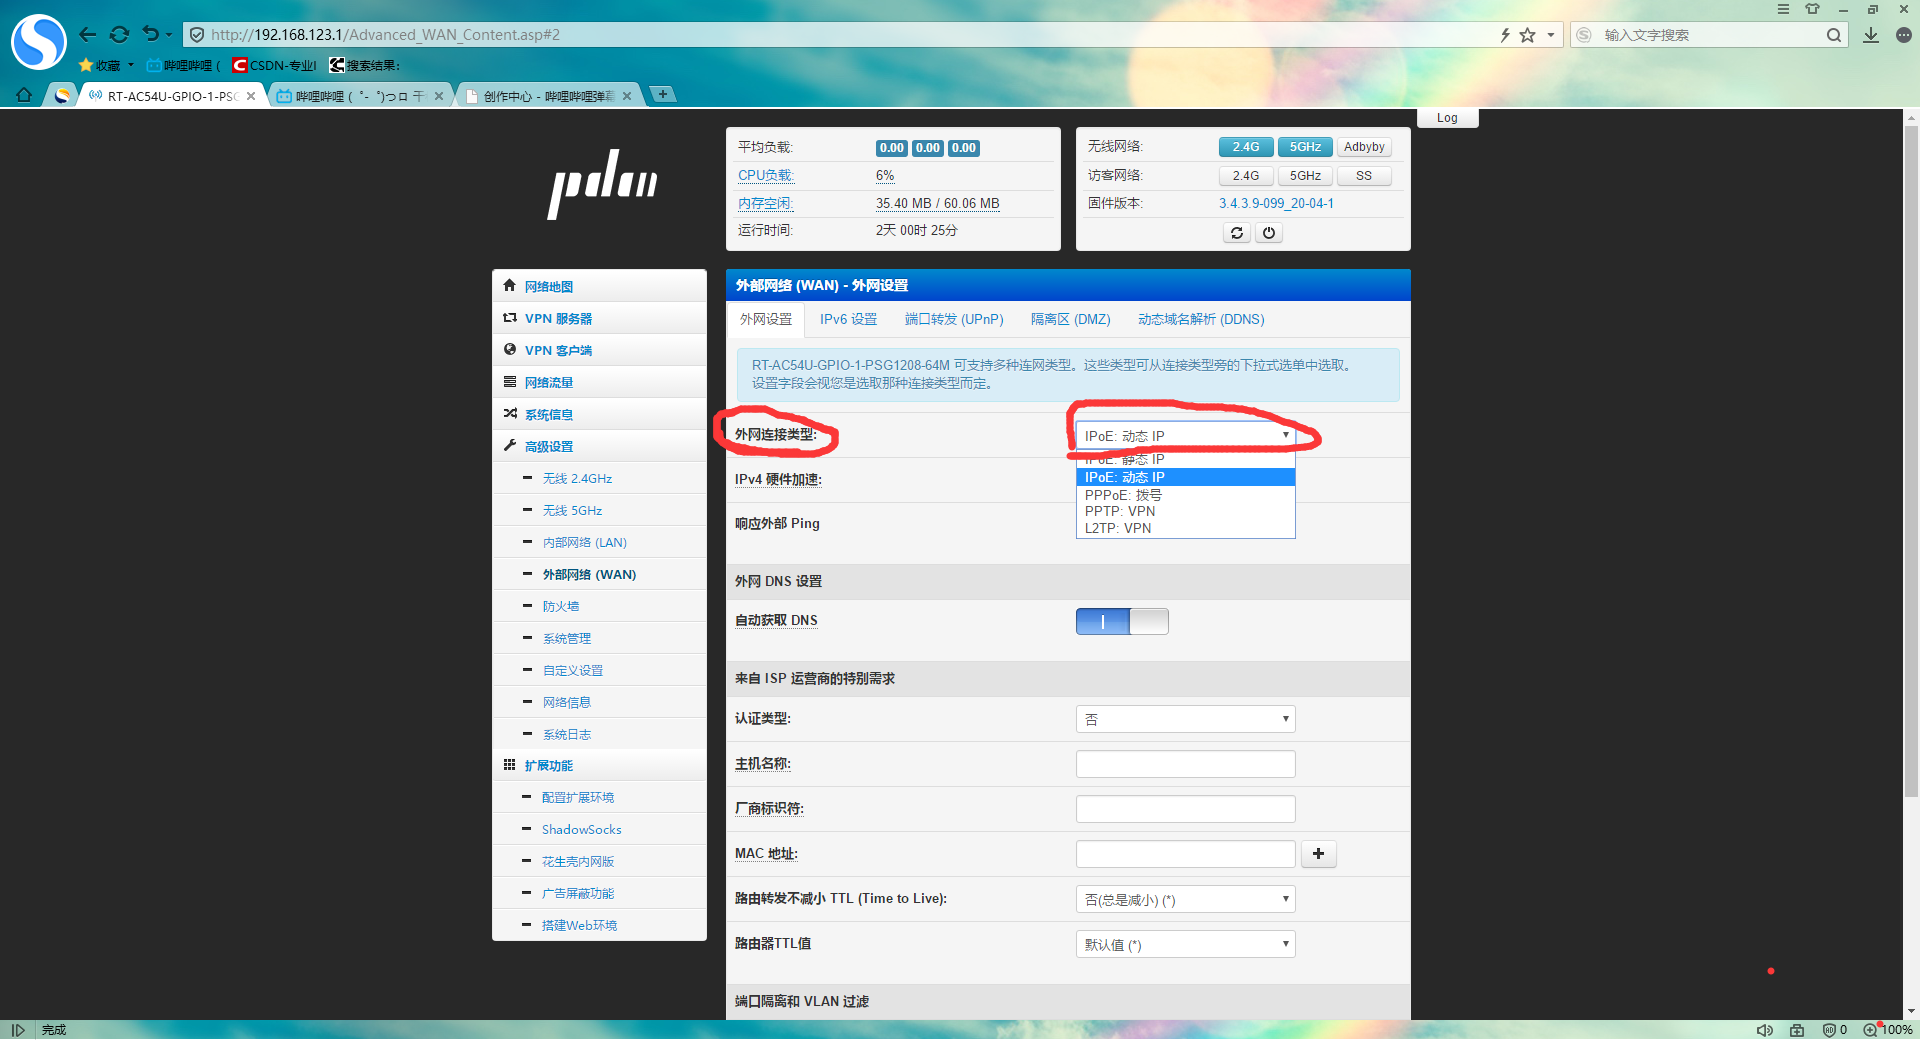Viewport: 1920px width, 1040px height.
Task: Open bookmarks favorites dropdown arrow
Action: tap(131, 65)
